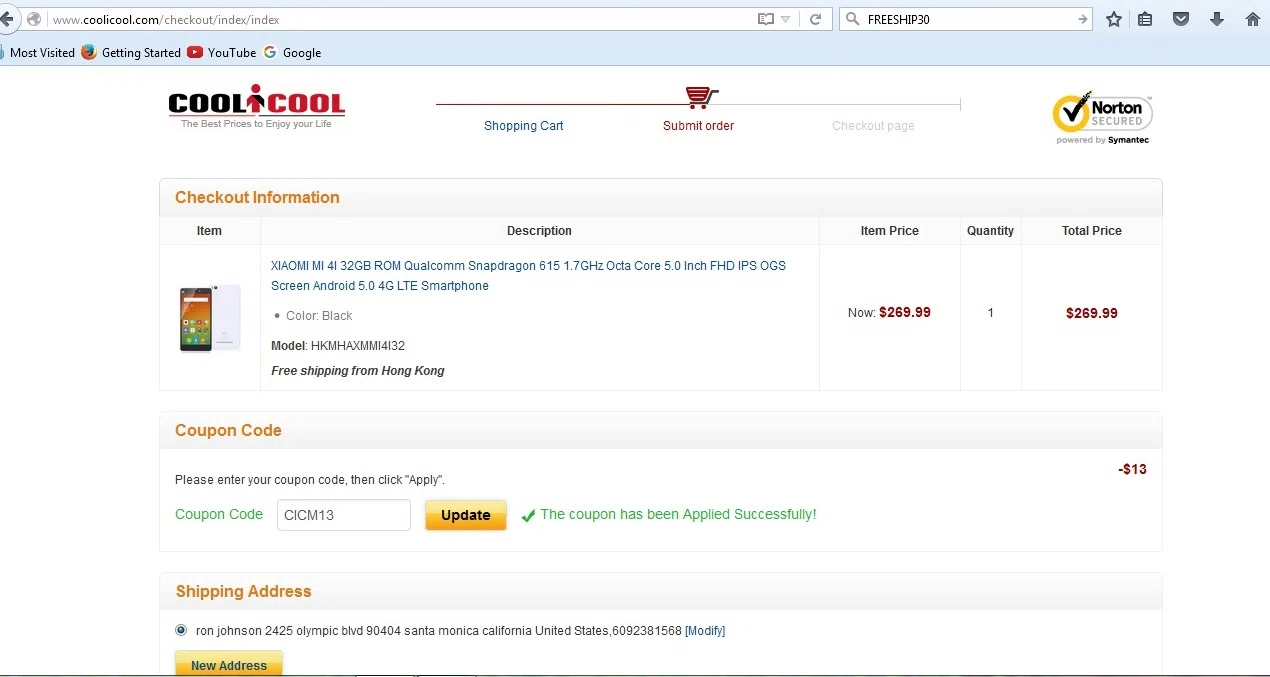Click the search go arrow
Image resolution: width=1270 pixels, height=677 pixels.
1082,19
